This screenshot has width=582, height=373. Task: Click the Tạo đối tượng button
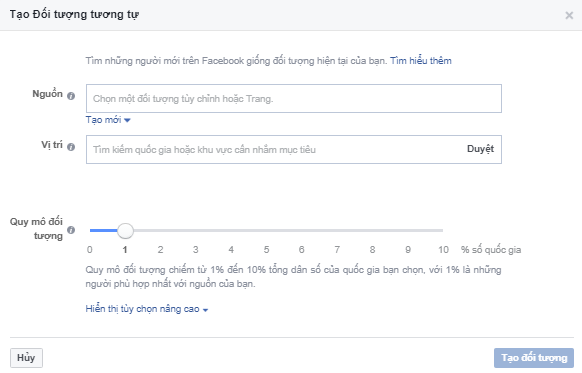pos(534,358)
